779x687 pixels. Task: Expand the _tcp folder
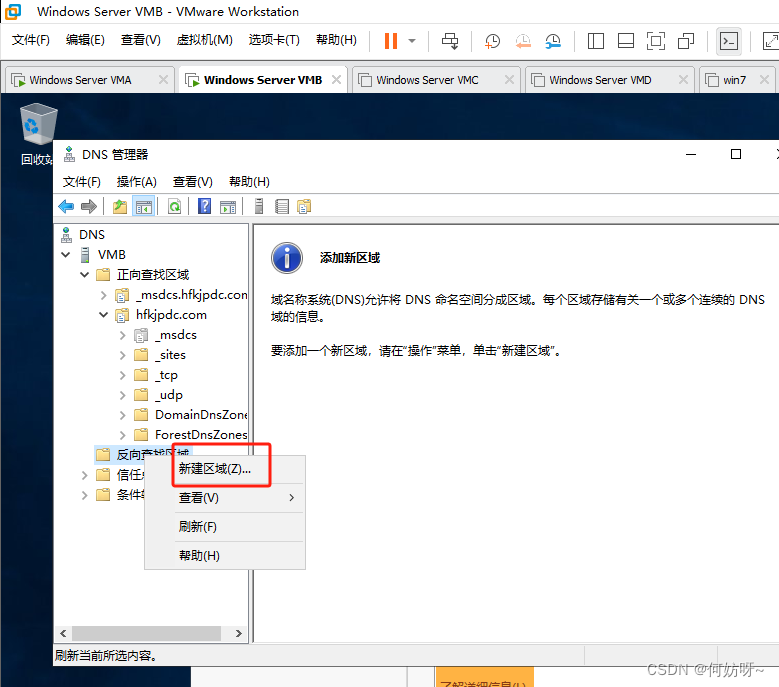[123, 376]
